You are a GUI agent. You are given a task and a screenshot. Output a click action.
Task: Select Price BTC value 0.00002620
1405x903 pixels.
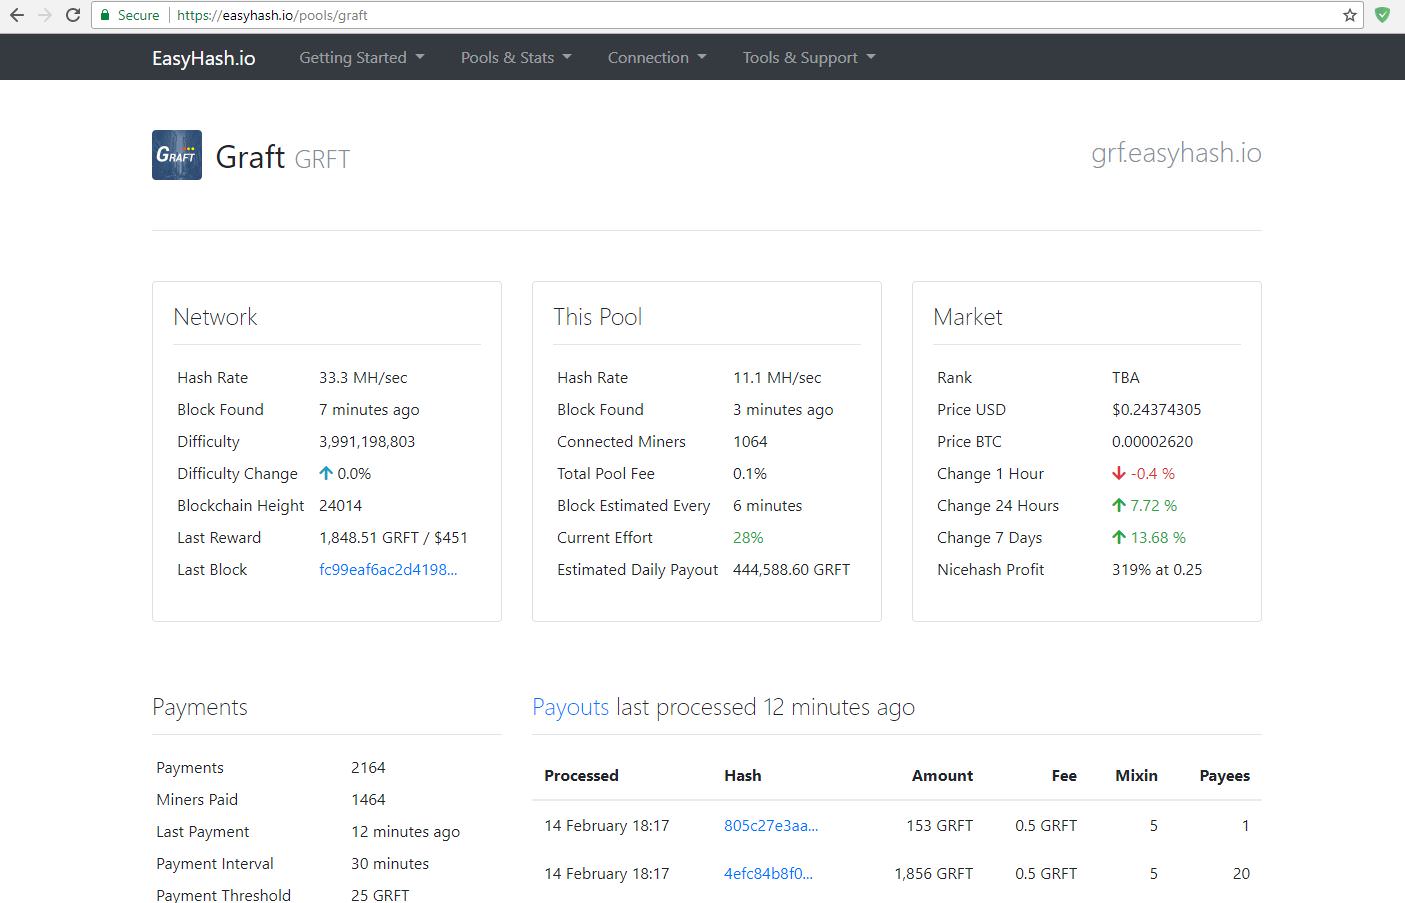coord(1152,441)
